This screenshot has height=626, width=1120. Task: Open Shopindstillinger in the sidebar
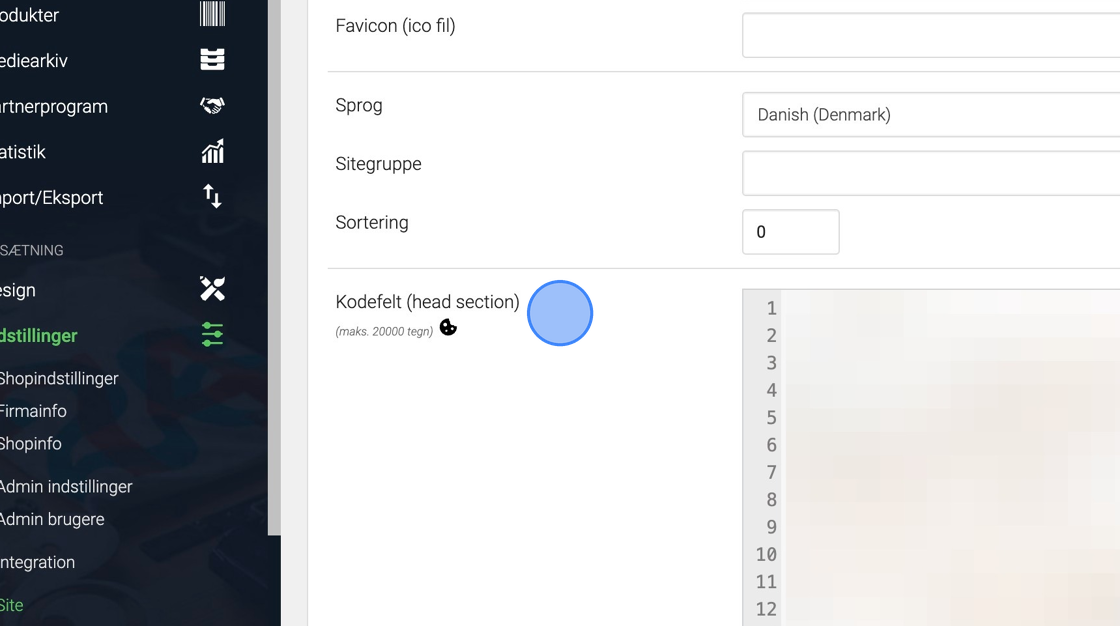pos(59,378)
